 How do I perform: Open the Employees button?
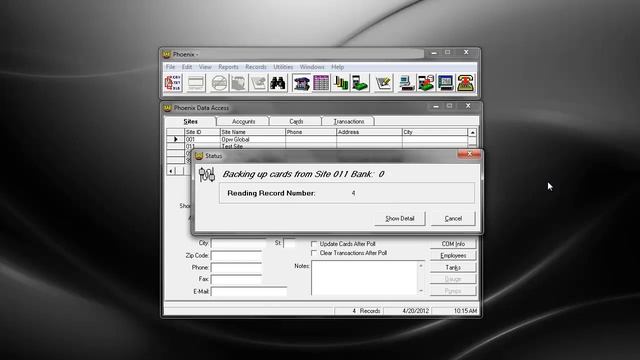453,256
